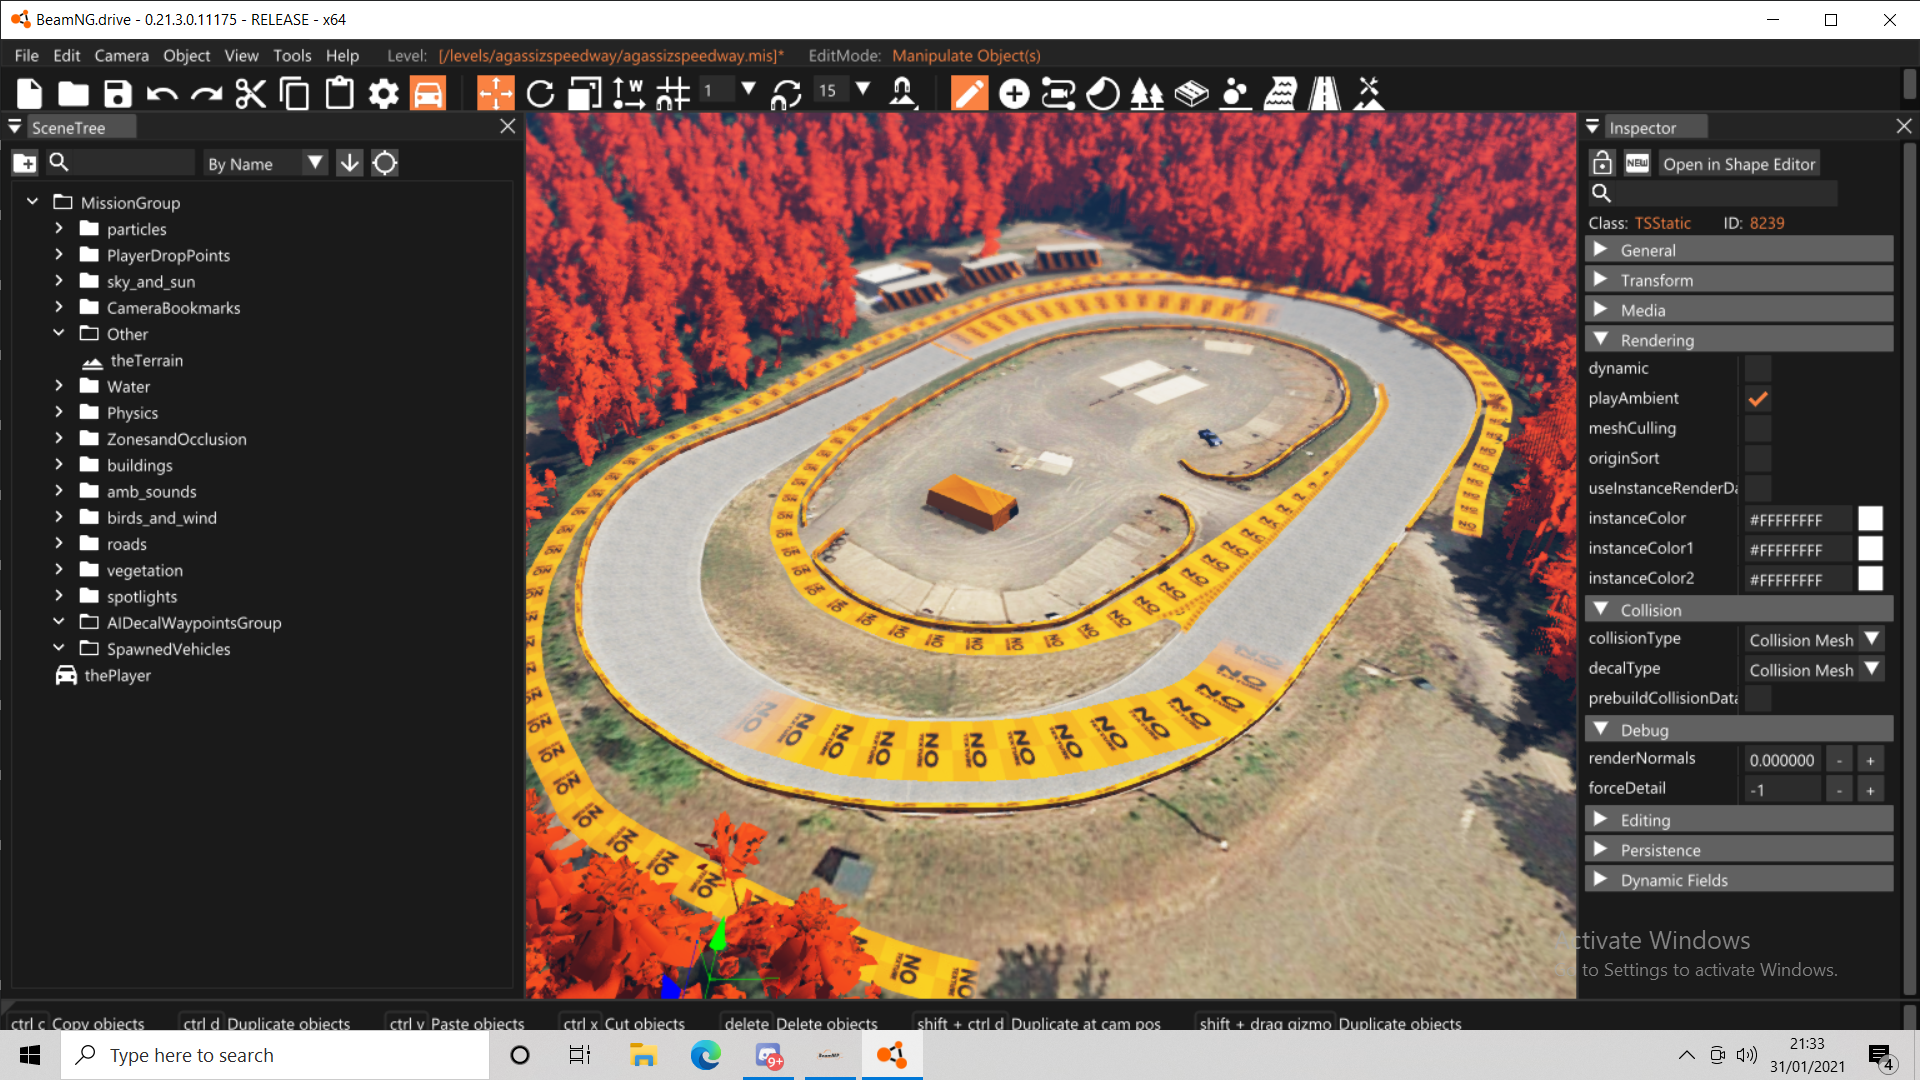Collapse the Rendering section
Image resolution: width=1920 pixels, height=1080 pixels.
(1739, 340)
